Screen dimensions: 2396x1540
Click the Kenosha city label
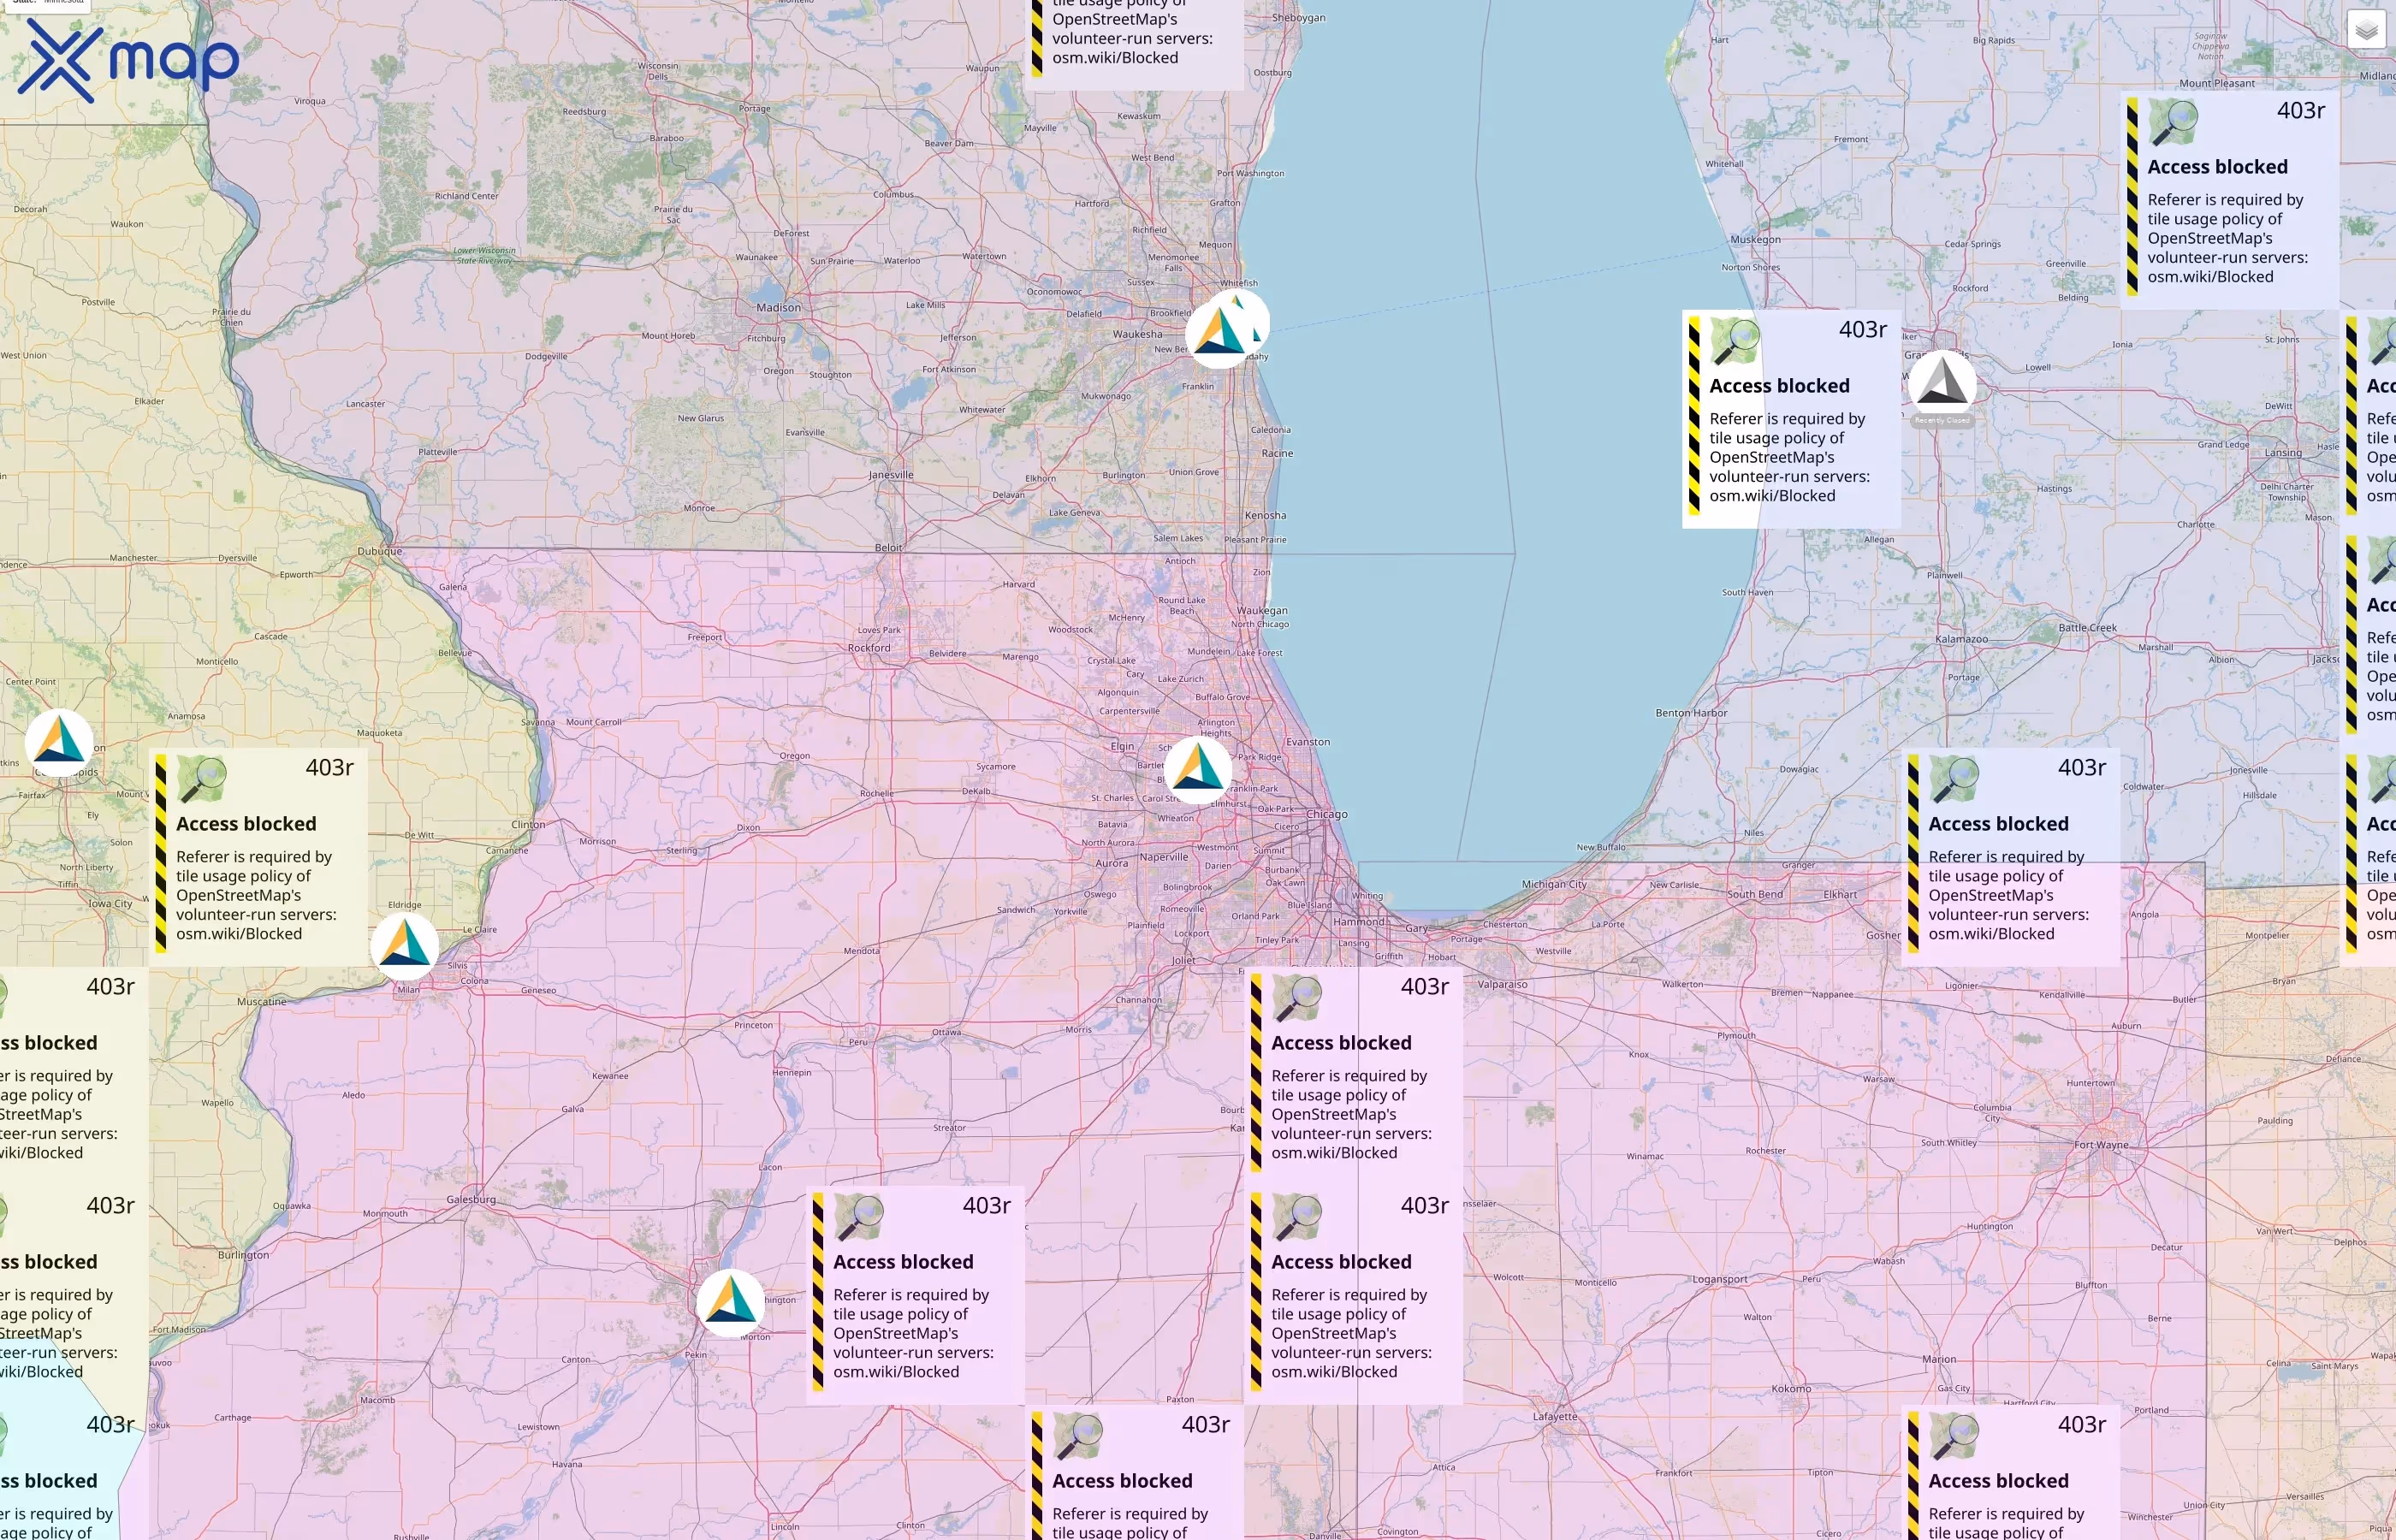coord(1265,516)
